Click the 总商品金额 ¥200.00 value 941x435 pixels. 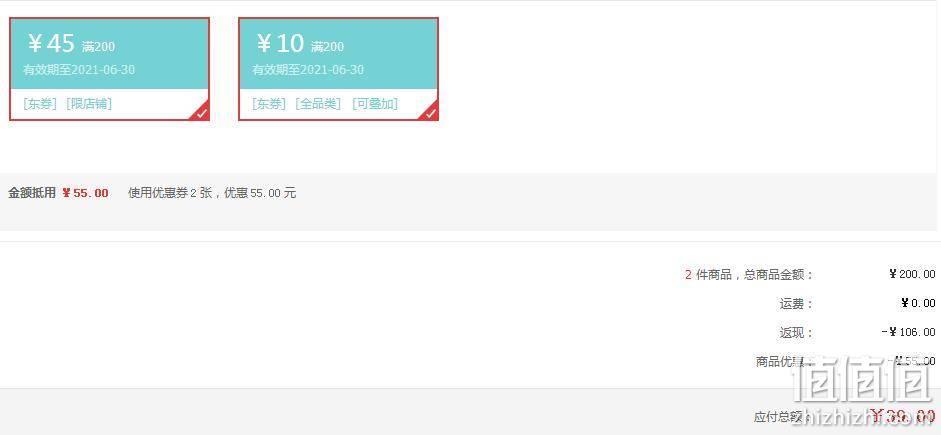(x=912, y=274)
